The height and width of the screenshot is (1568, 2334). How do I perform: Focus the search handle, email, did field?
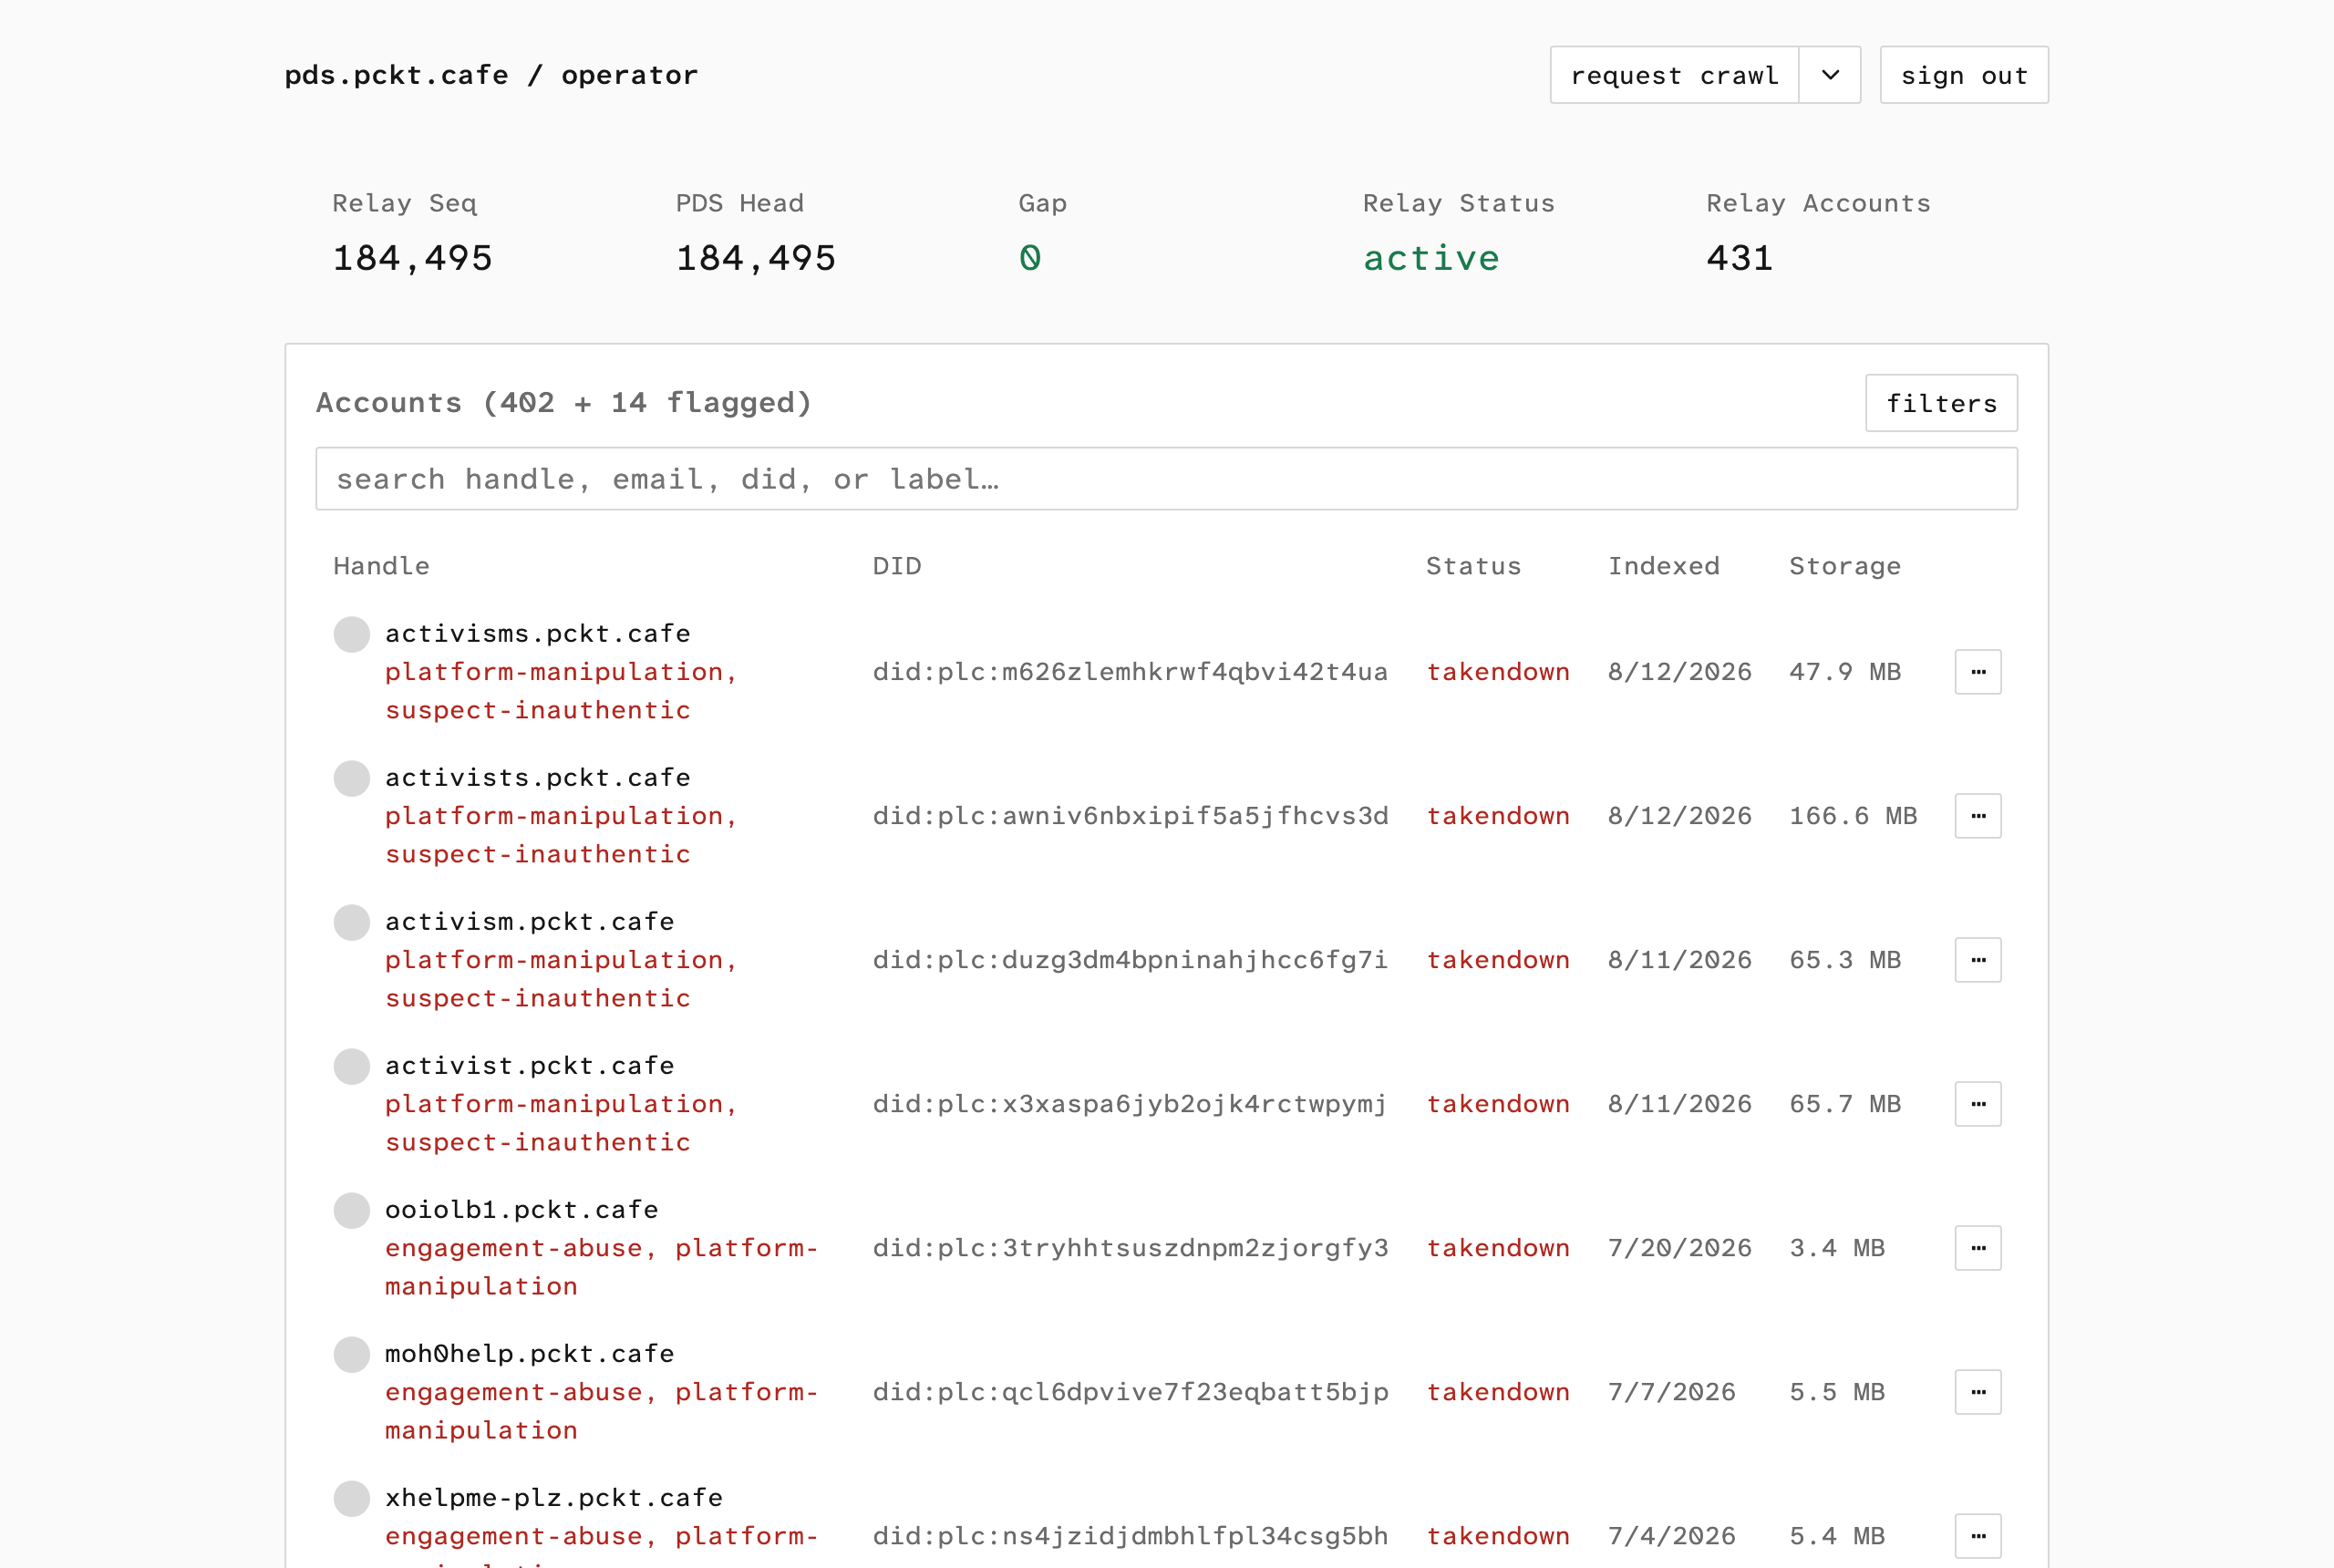coord(1166,479)
